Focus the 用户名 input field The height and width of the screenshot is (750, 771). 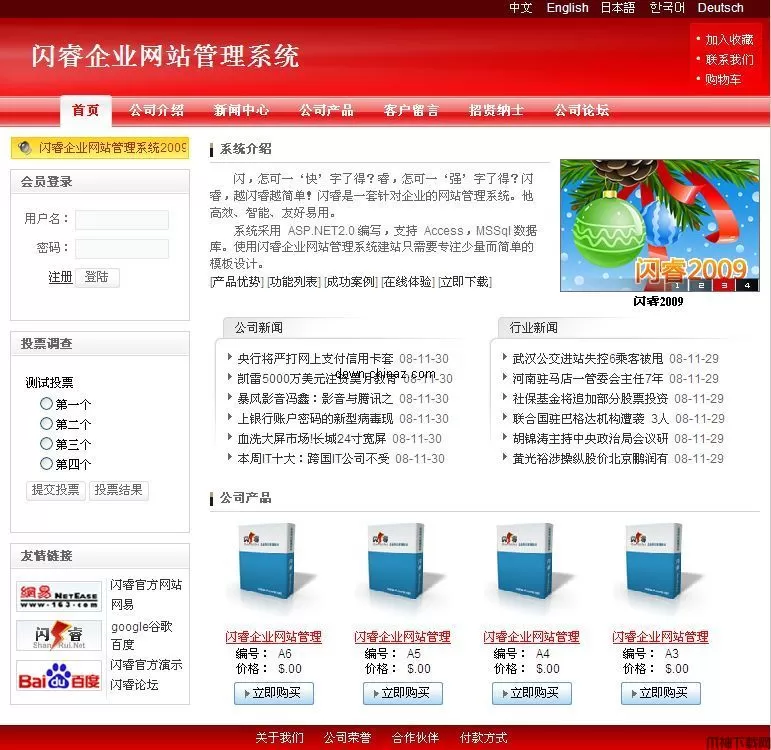pos(122,219)
